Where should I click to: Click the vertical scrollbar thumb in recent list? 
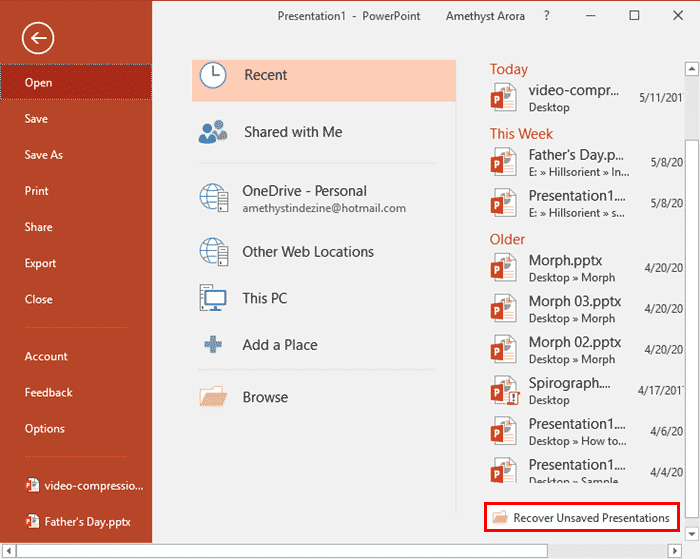pyautogui.click(x=692, y=329)
